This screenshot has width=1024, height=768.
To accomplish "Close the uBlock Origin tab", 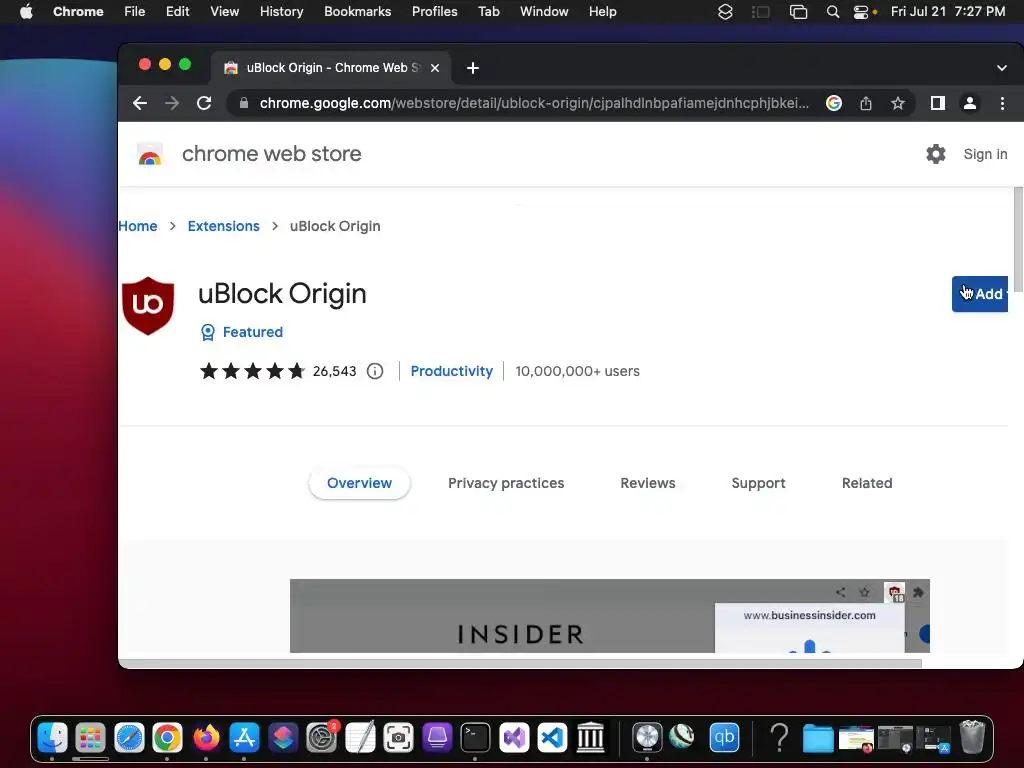I will (435, 68).
